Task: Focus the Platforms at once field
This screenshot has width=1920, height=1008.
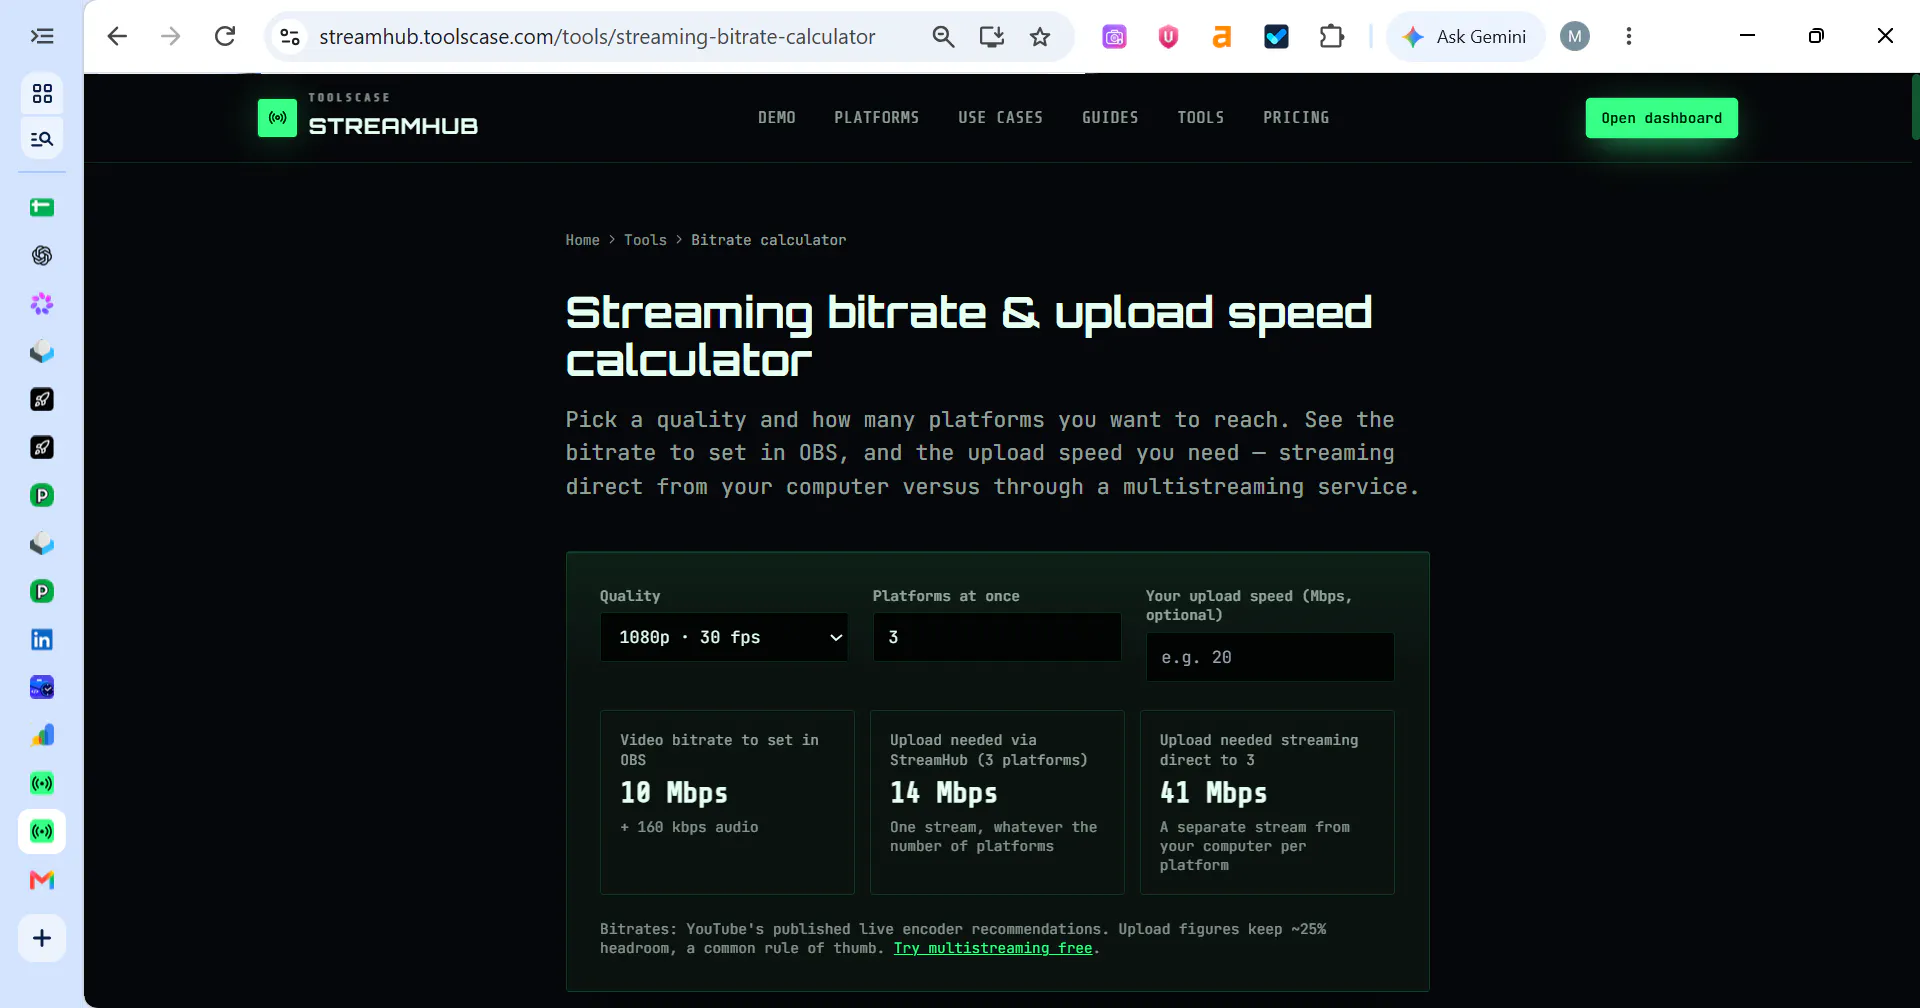Action: pos(997,637)
